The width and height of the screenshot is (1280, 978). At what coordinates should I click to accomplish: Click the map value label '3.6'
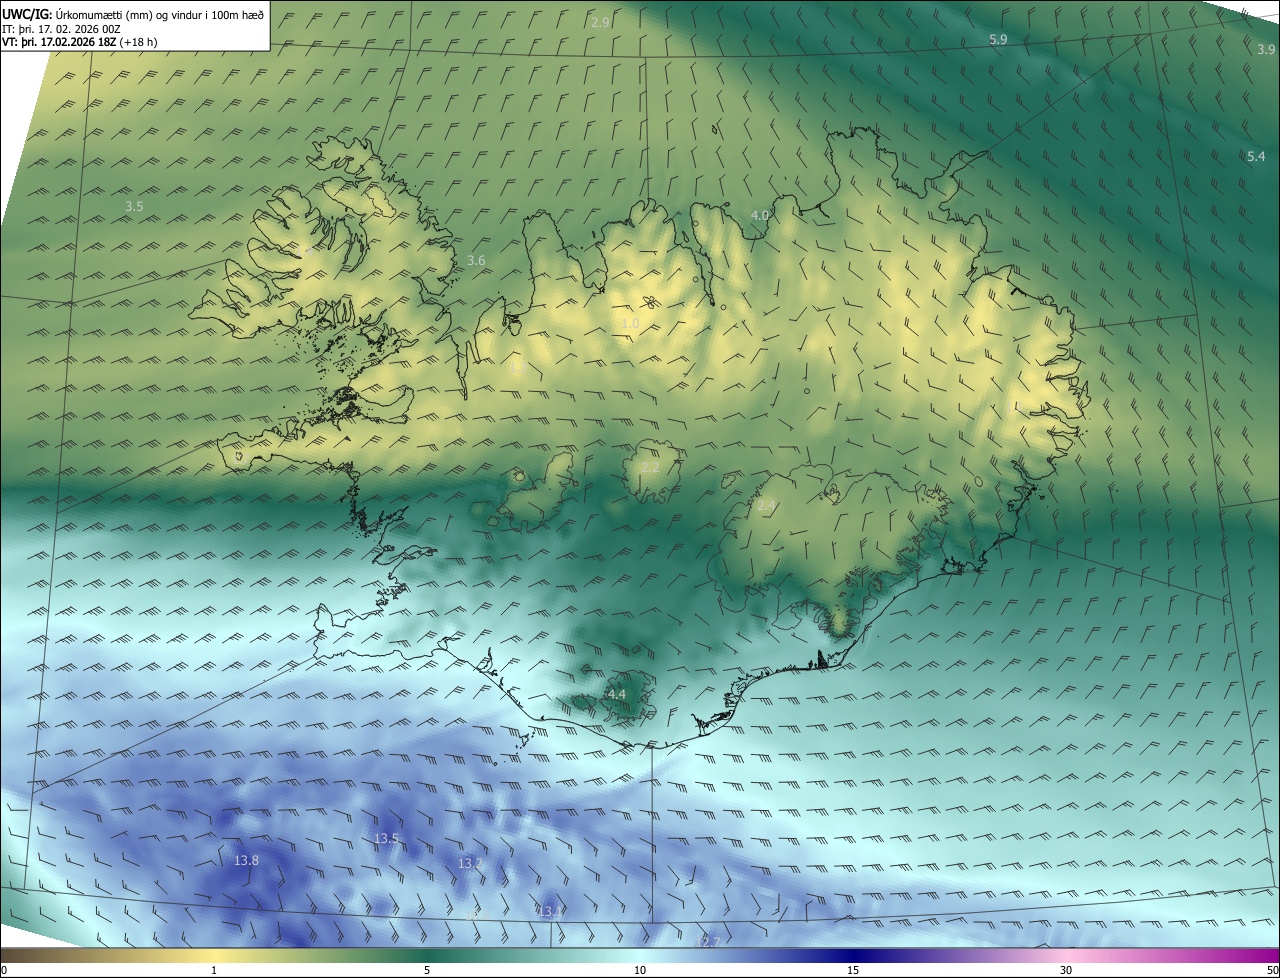tap(476, 261)
